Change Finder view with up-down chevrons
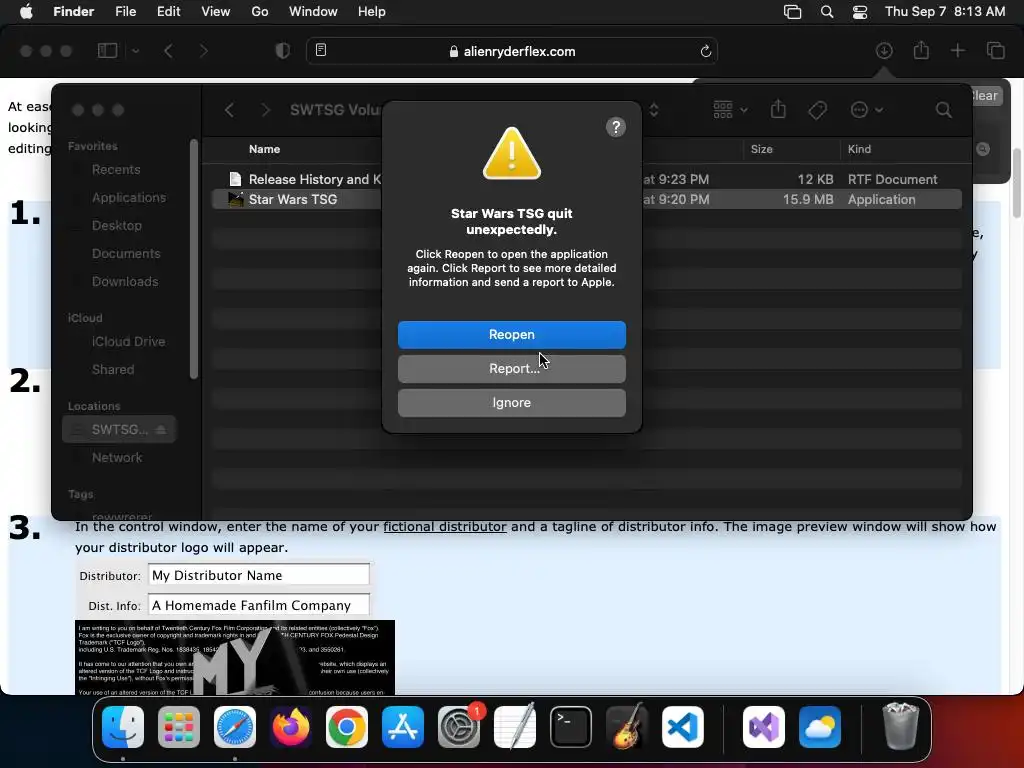 point(654,110)
